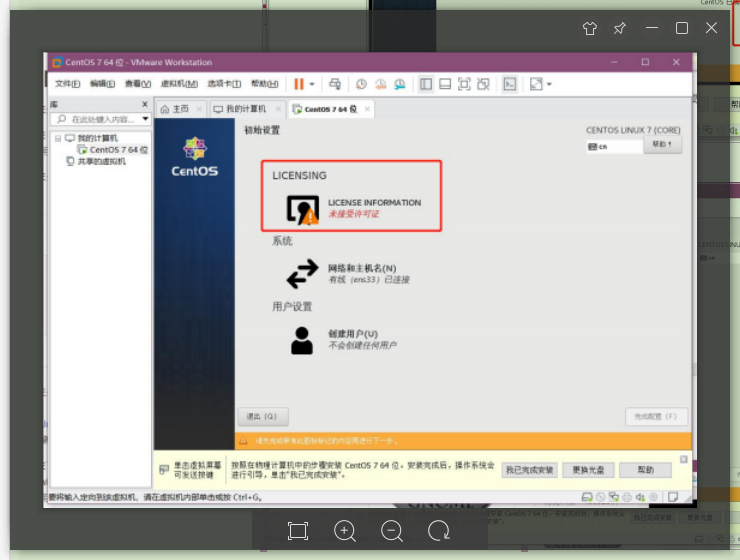Take a snapshot with the clock icon

361,84
